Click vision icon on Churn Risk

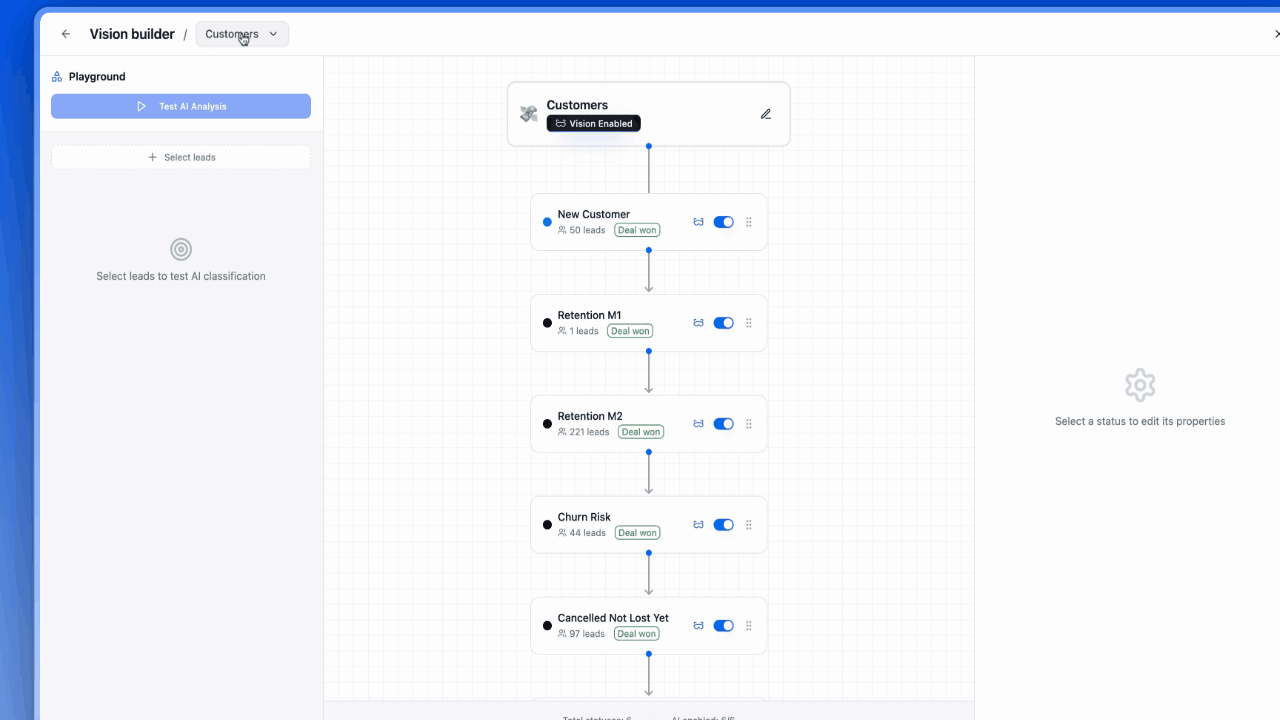pyautogui.click(x=698, y=525)
